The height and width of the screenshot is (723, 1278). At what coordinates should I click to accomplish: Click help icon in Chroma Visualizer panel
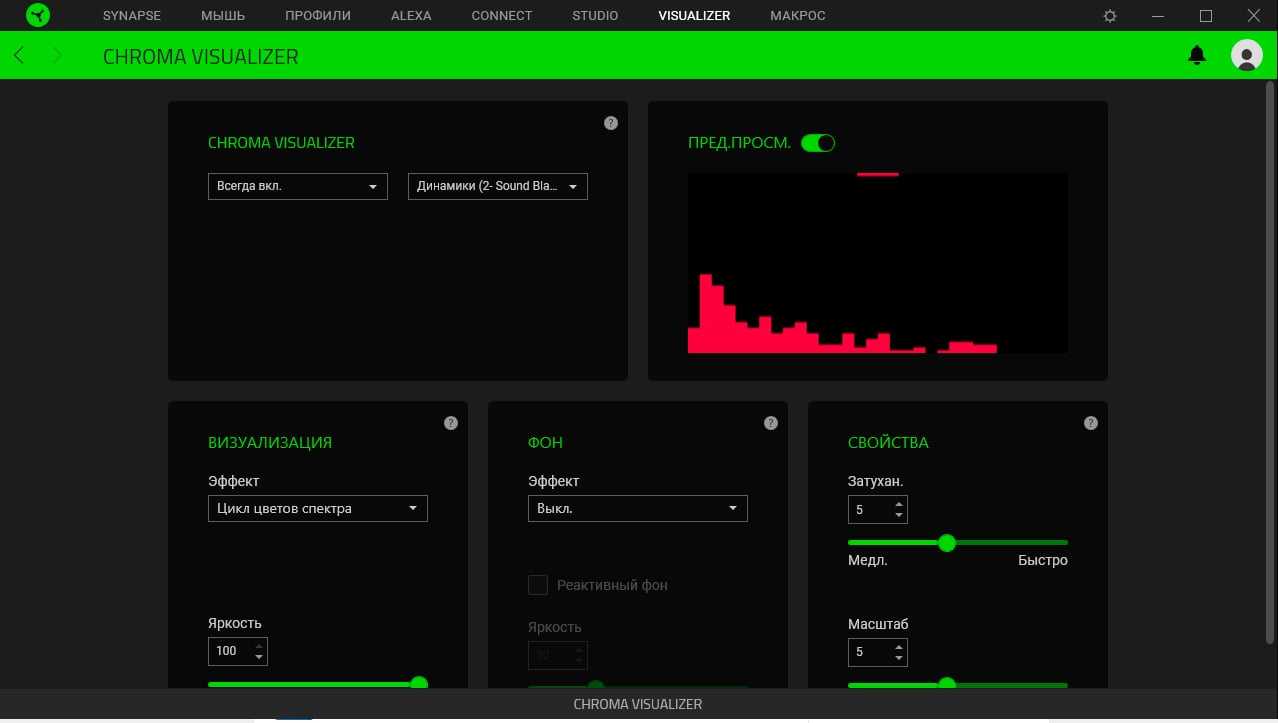611,123
